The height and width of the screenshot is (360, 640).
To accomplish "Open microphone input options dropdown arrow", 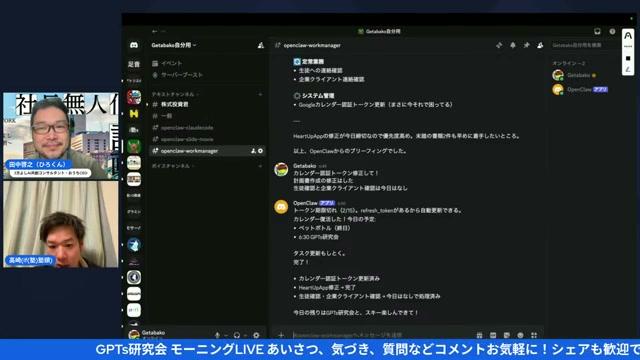I will (226, 335).
